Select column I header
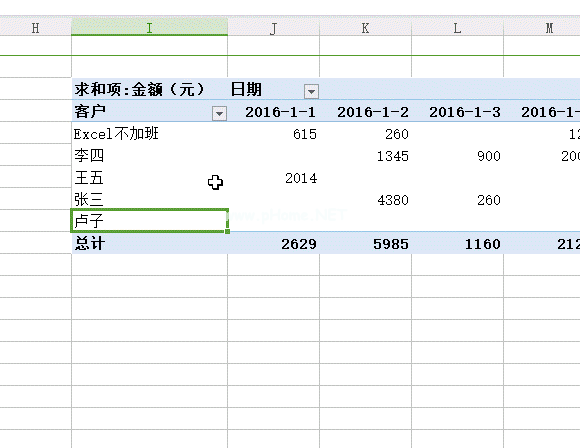This screenshot has width=580, height=448. pos(149,28)
